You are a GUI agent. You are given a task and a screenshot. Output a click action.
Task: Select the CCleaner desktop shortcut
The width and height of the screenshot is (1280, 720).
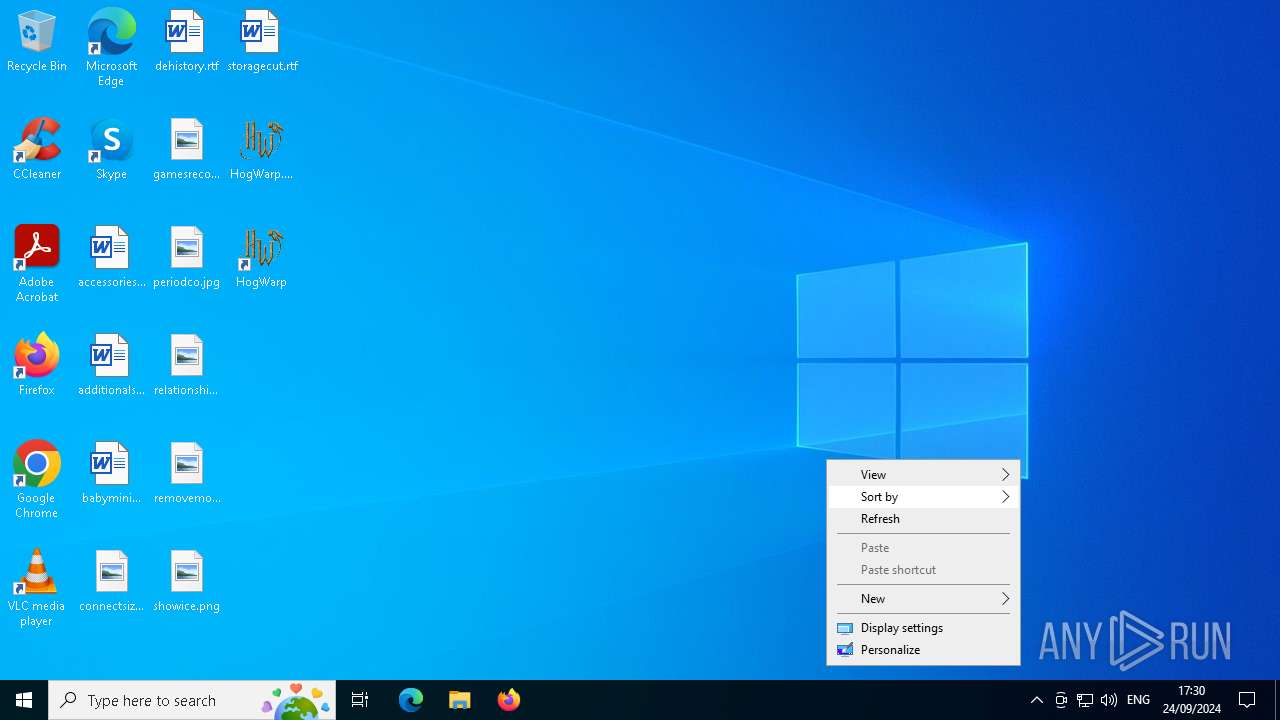pyautogui.click(x=37, y=150)
